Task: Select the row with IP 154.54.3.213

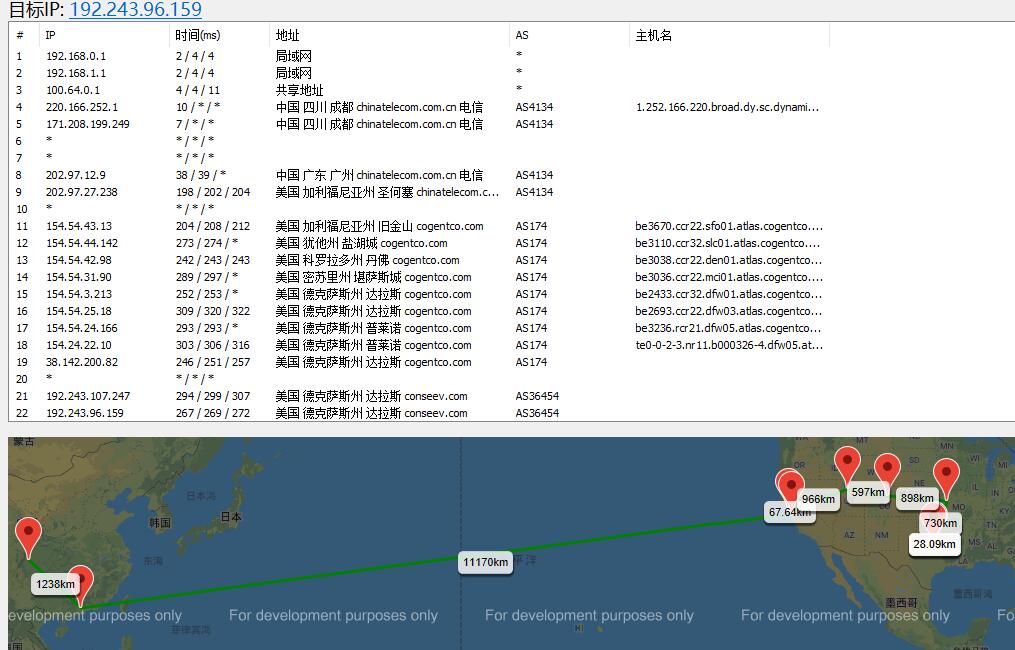Action: coord(421,294)
